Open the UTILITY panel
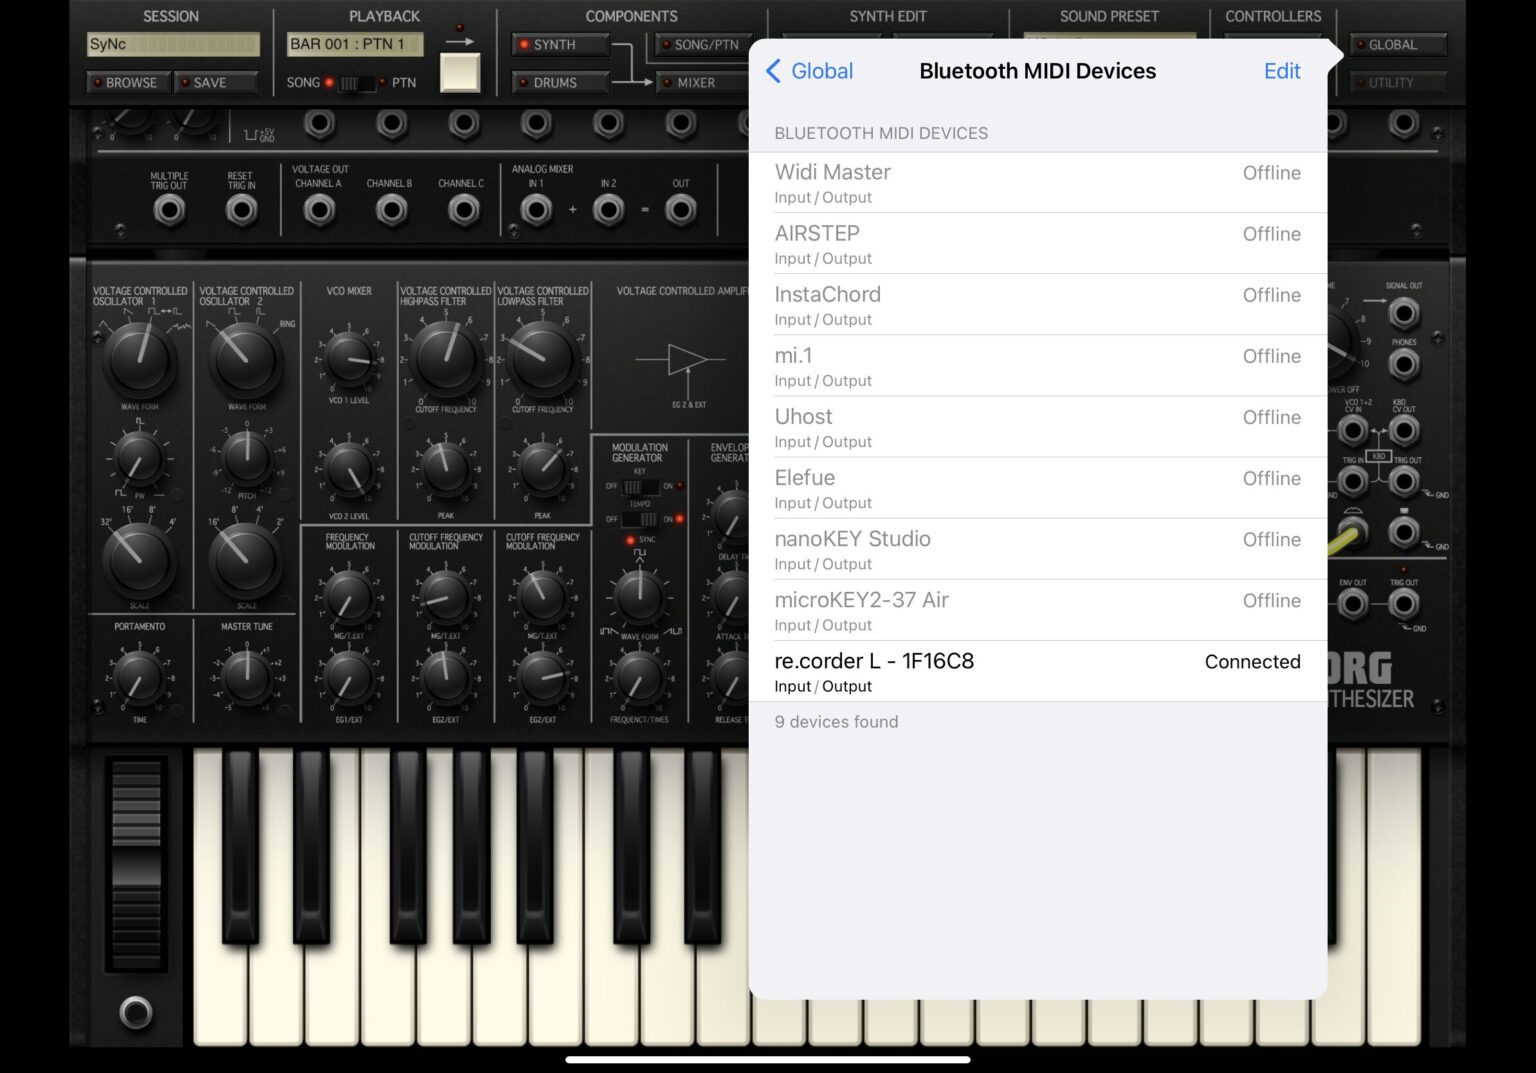Screen dimensions: 1536x1073 tap(1398, 83)
